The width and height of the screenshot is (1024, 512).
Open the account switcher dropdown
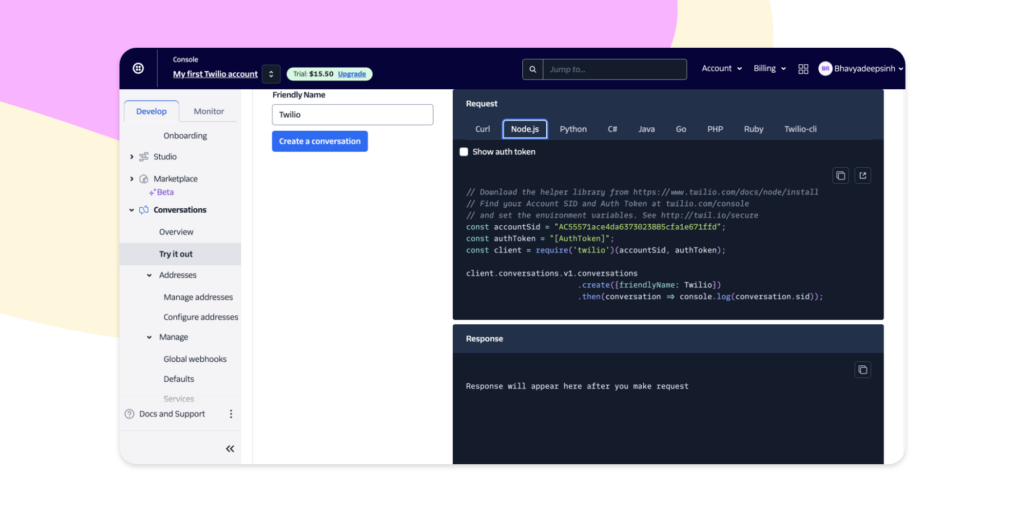tap(271, 74)
